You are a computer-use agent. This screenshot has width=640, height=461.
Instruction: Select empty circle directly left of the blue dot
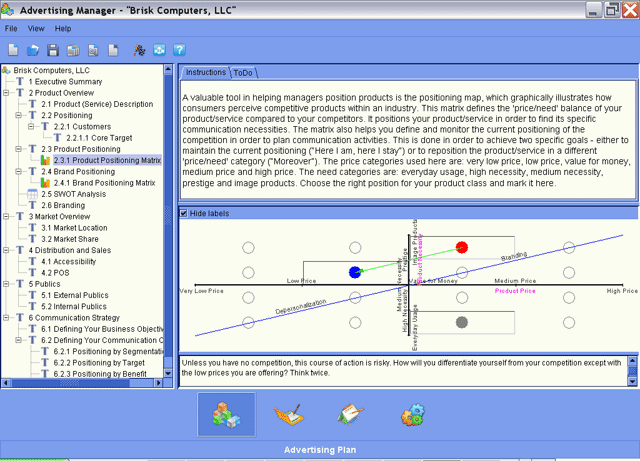248,272
